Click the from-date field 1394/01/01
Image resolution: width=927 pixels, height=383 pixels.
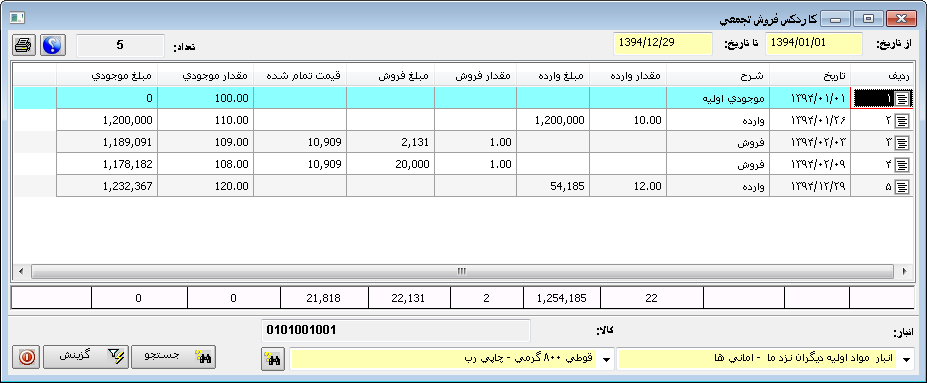pyautogui.click(x=813, y=44)
